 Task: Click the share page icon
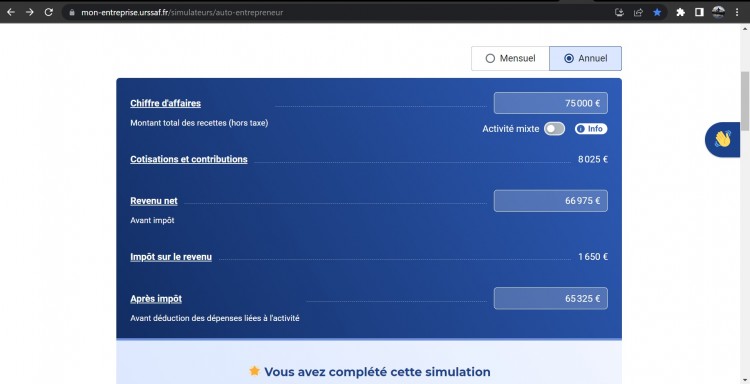[638, 12]
